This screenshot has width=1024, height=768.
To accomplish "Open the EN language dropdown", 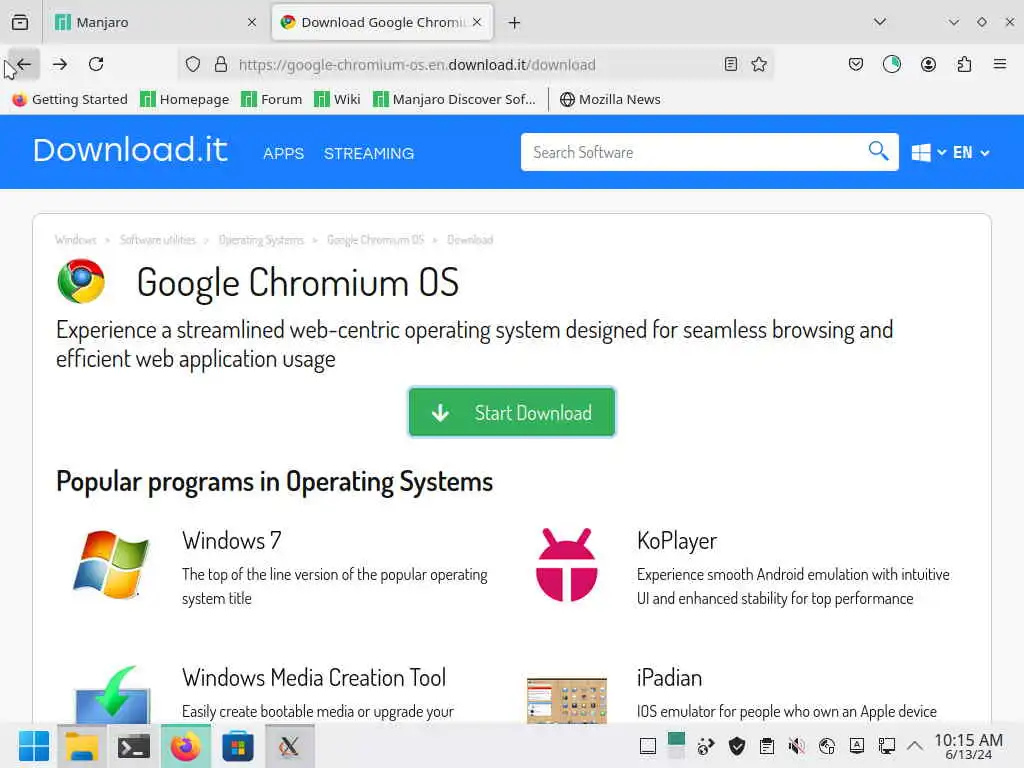I will coord(971,153).
